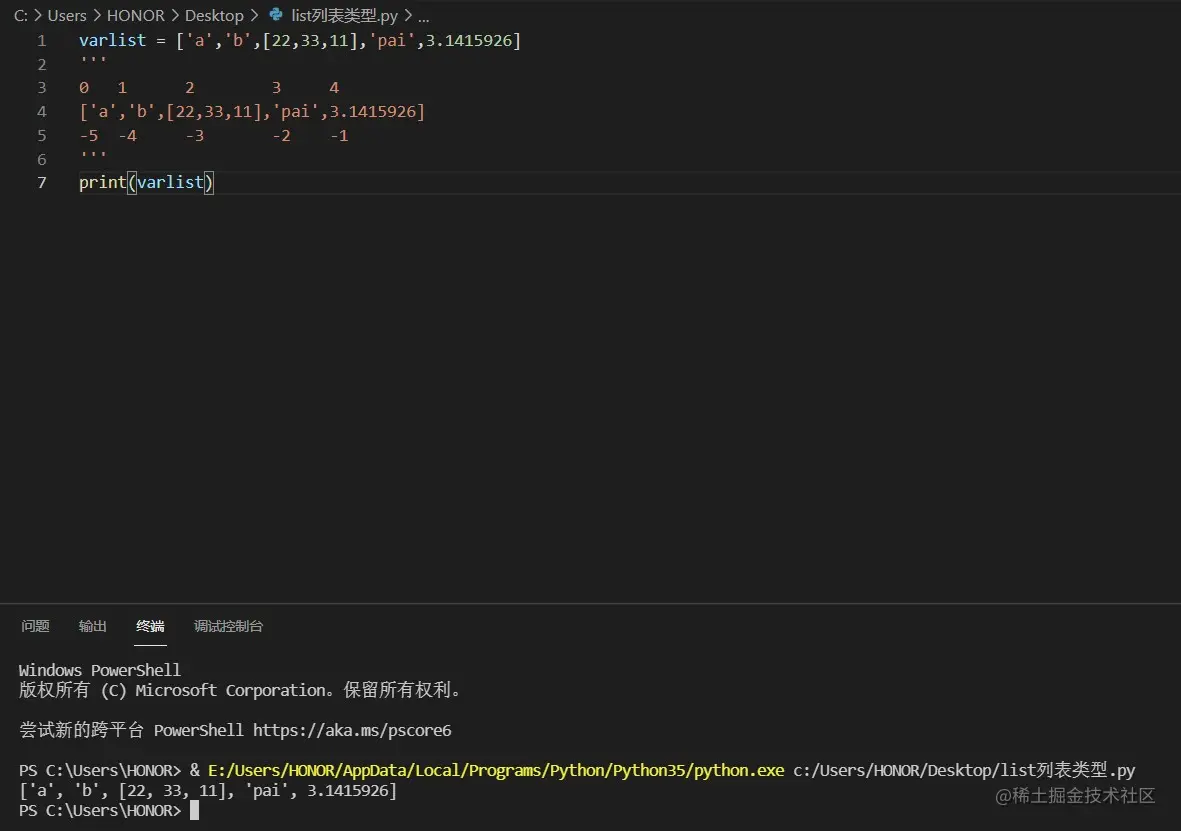
Task: Click the closing triple quotes on line 6
Action: [93, 156]
